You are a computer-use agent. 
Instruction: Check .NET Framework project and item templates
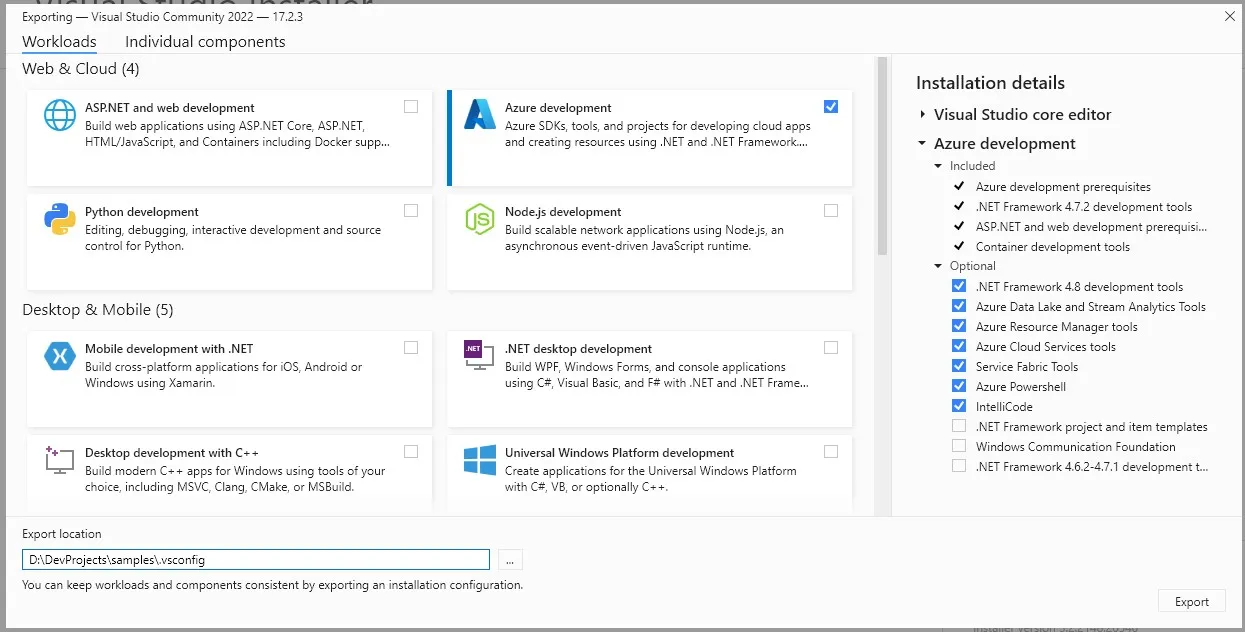point(959,427)
